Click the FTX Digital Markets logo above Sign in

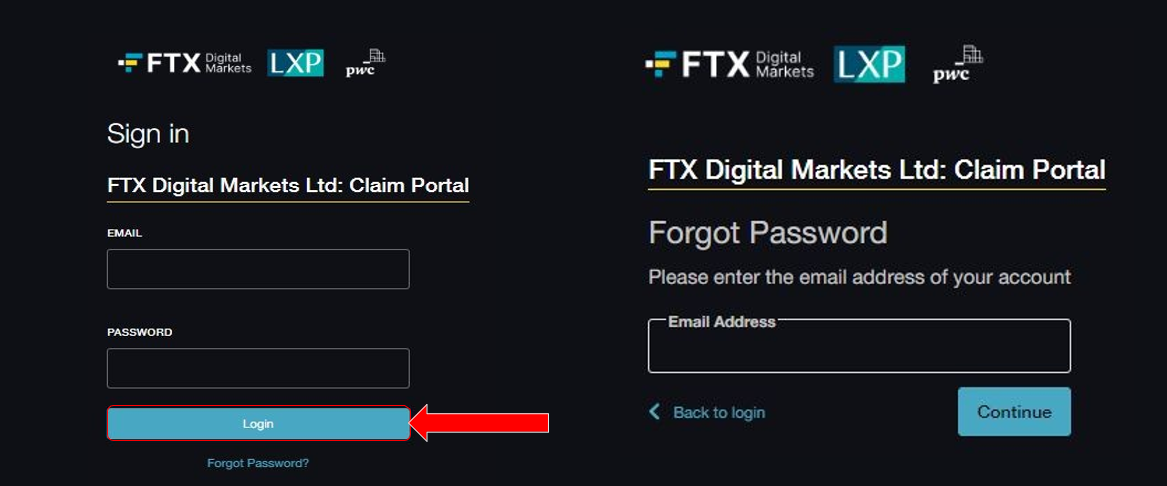tap(185, 63)
